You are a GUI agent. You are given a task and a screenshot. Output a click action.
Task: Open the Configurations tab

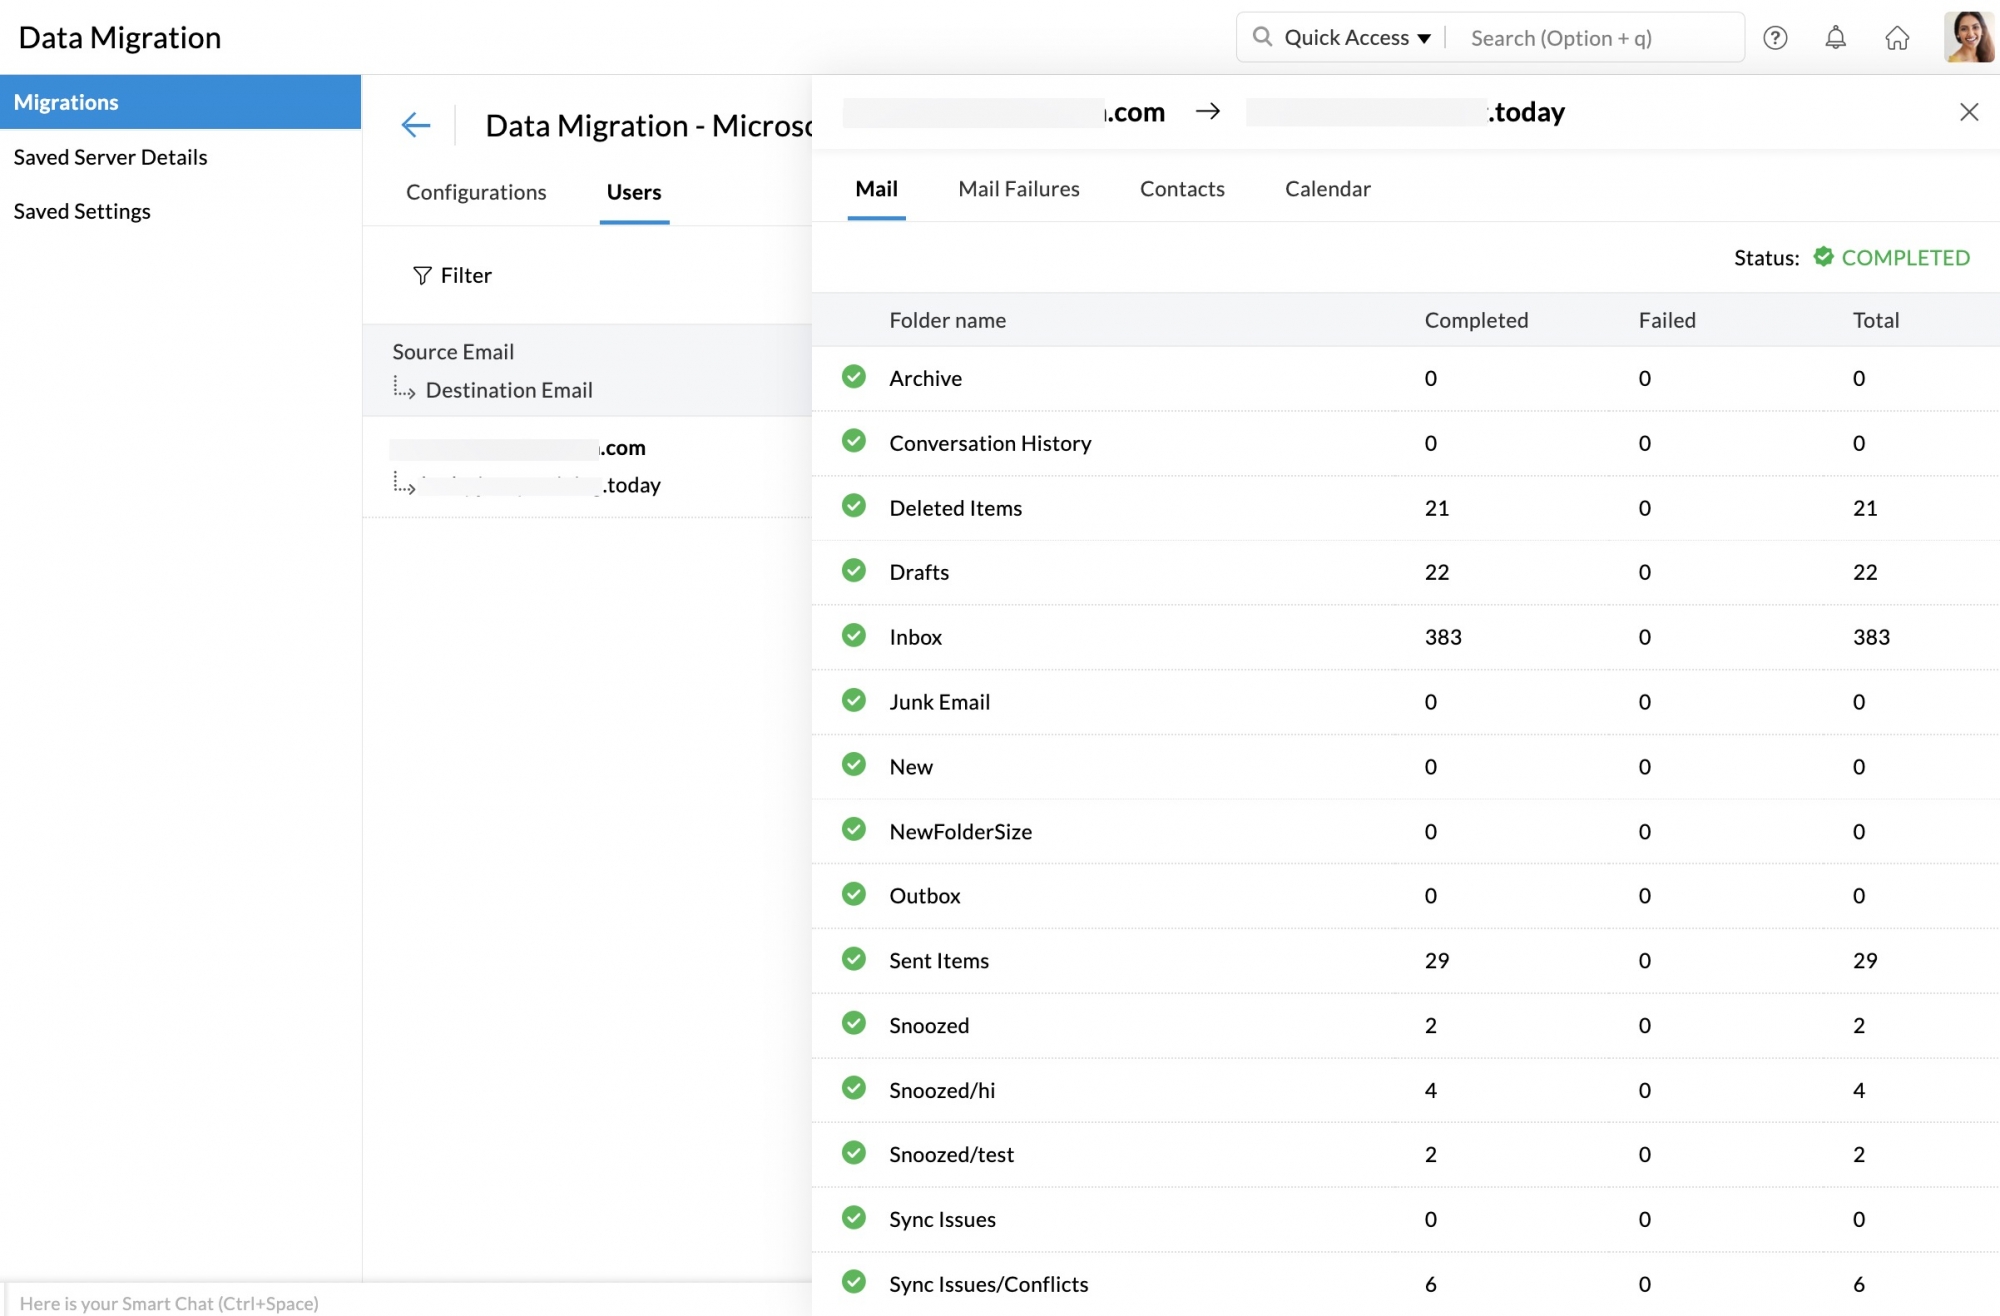point(476,192)
